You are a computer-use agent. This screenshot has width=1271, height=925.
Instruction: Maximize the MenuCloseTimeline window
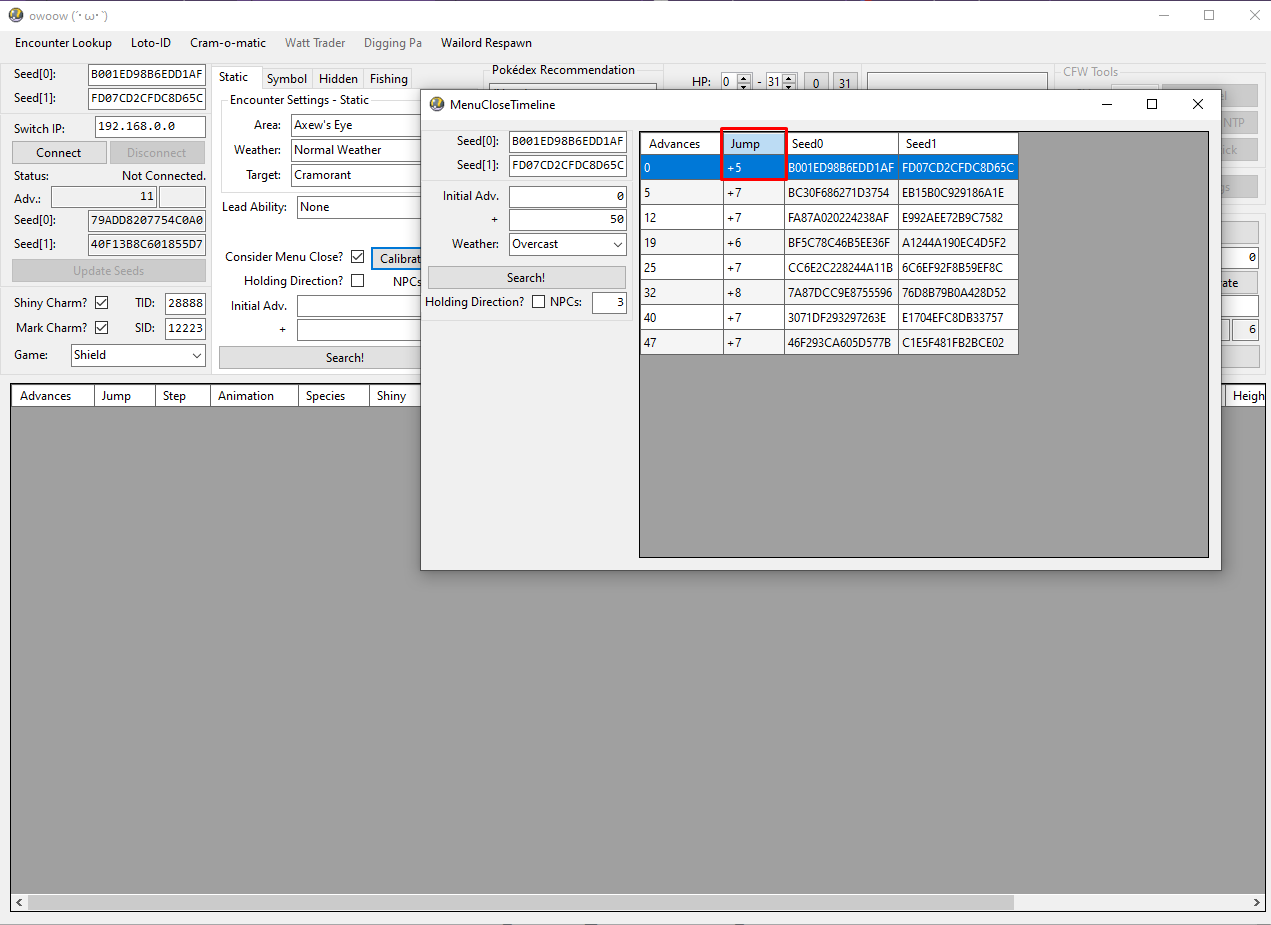1152,104
